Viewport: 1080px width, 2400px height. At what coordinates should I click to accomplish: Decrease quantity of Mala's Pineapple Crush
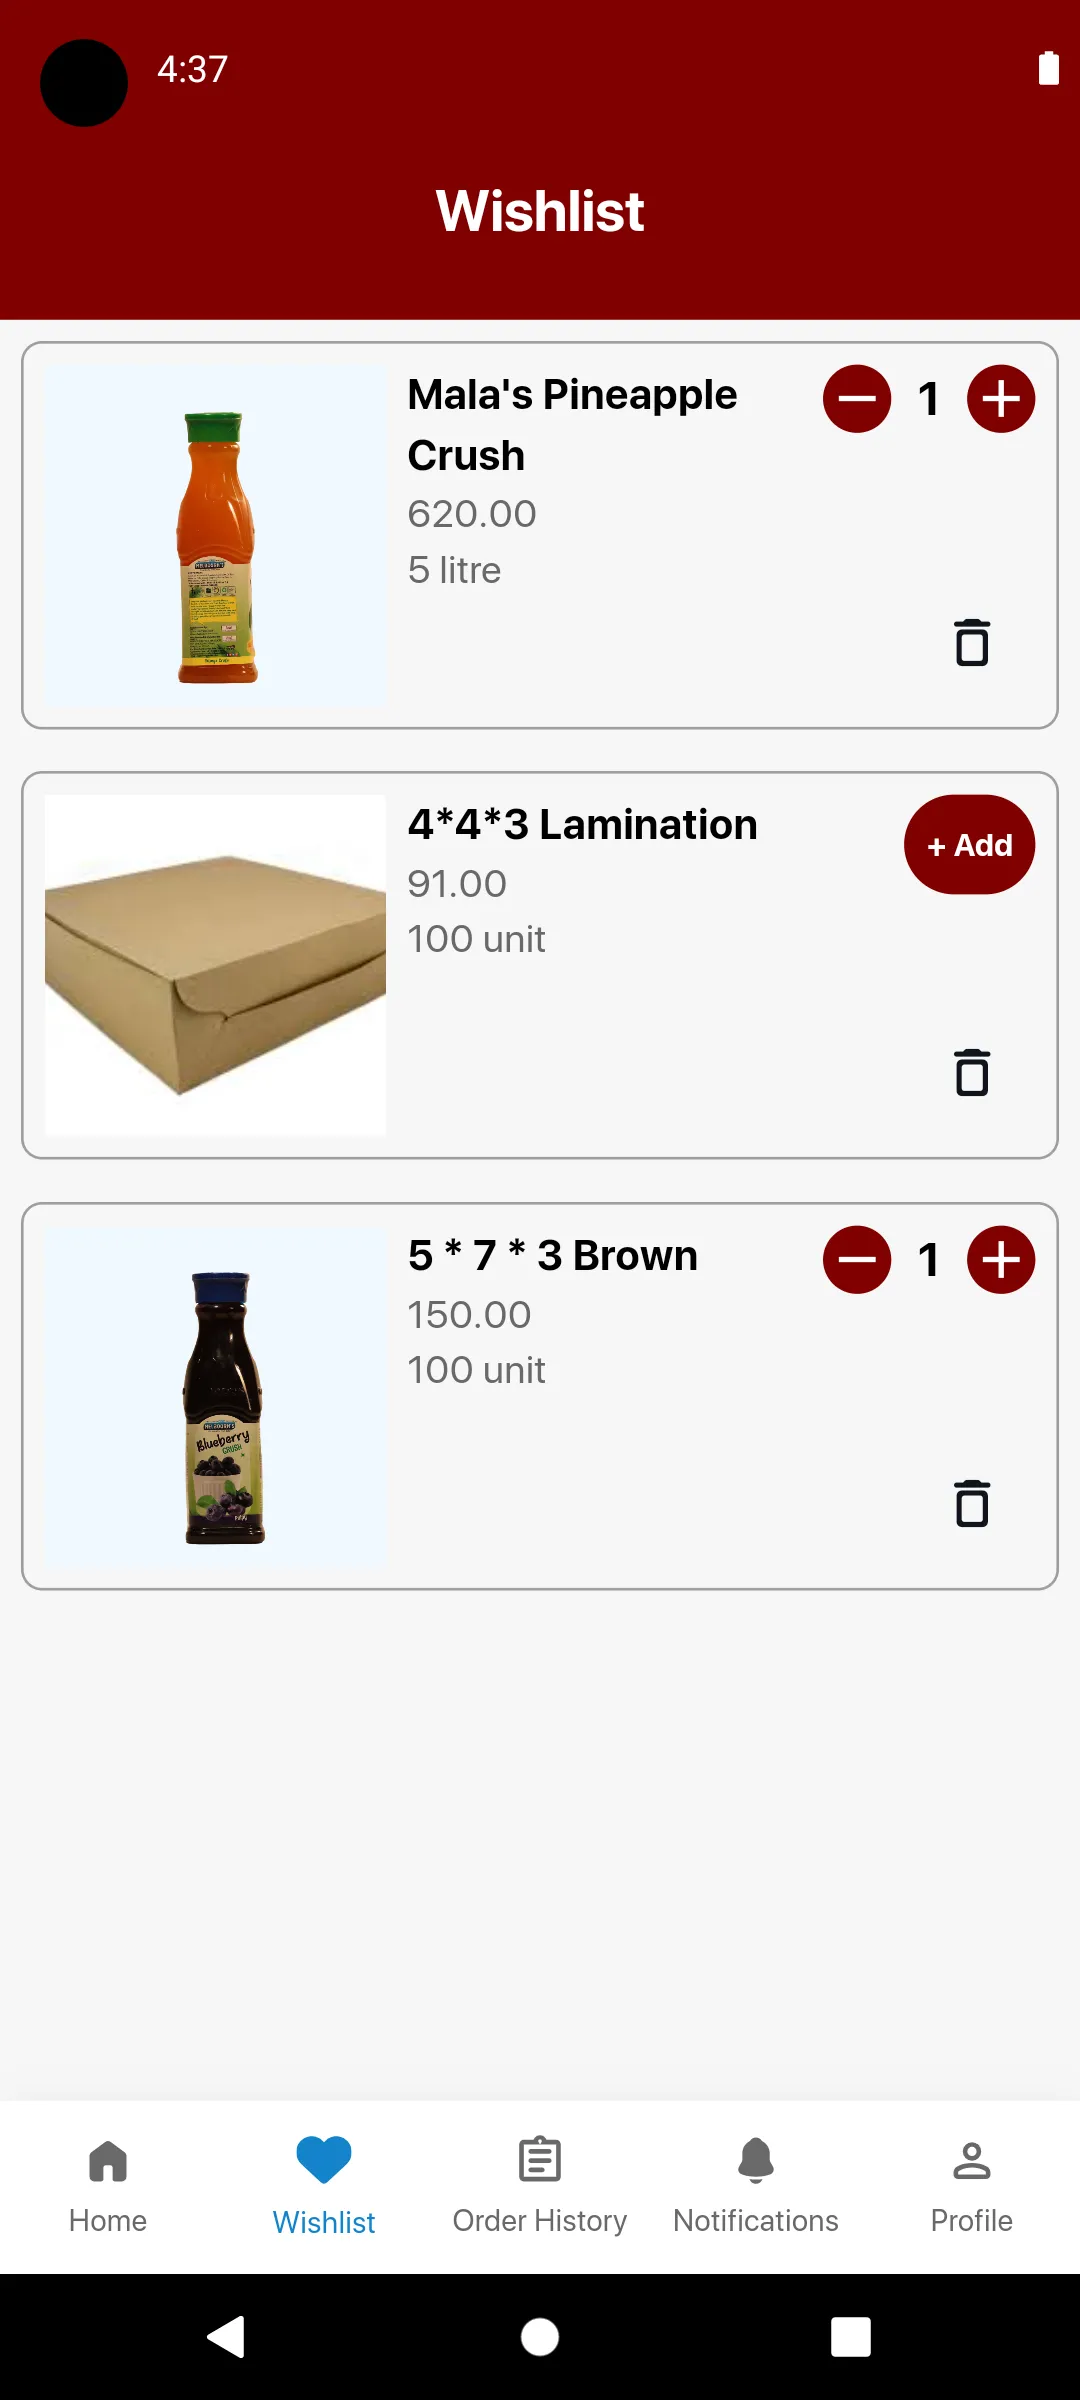click(857, 399)
